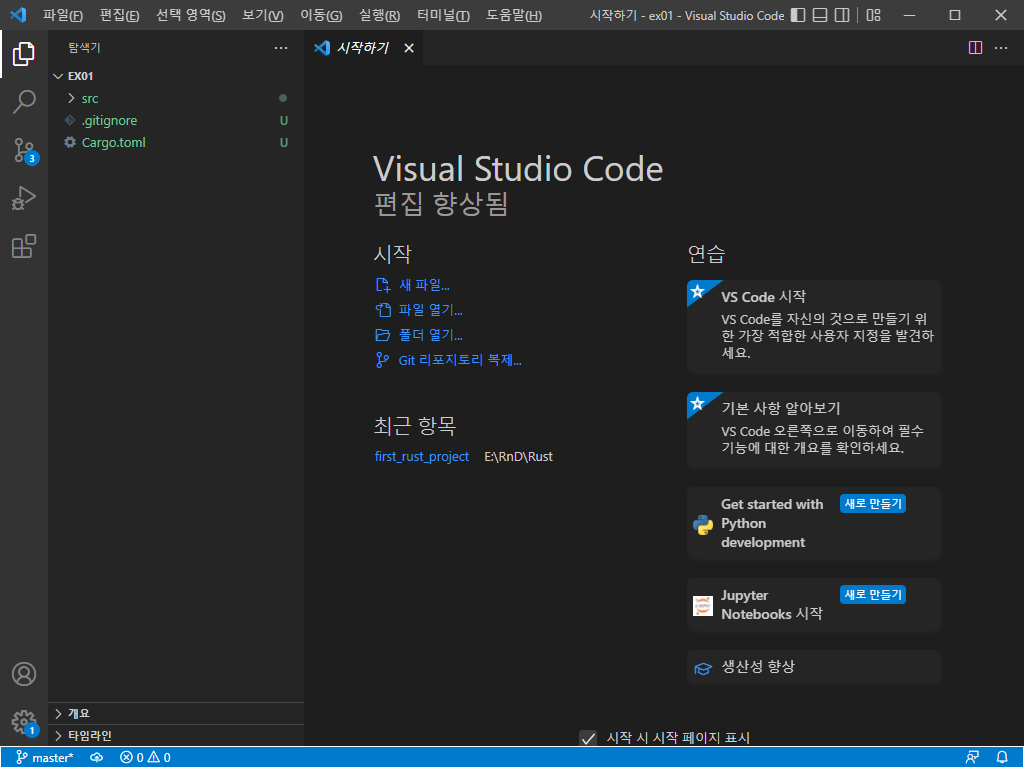
Task: Click the Python walkthrough icon
Action: click(703, 524)
